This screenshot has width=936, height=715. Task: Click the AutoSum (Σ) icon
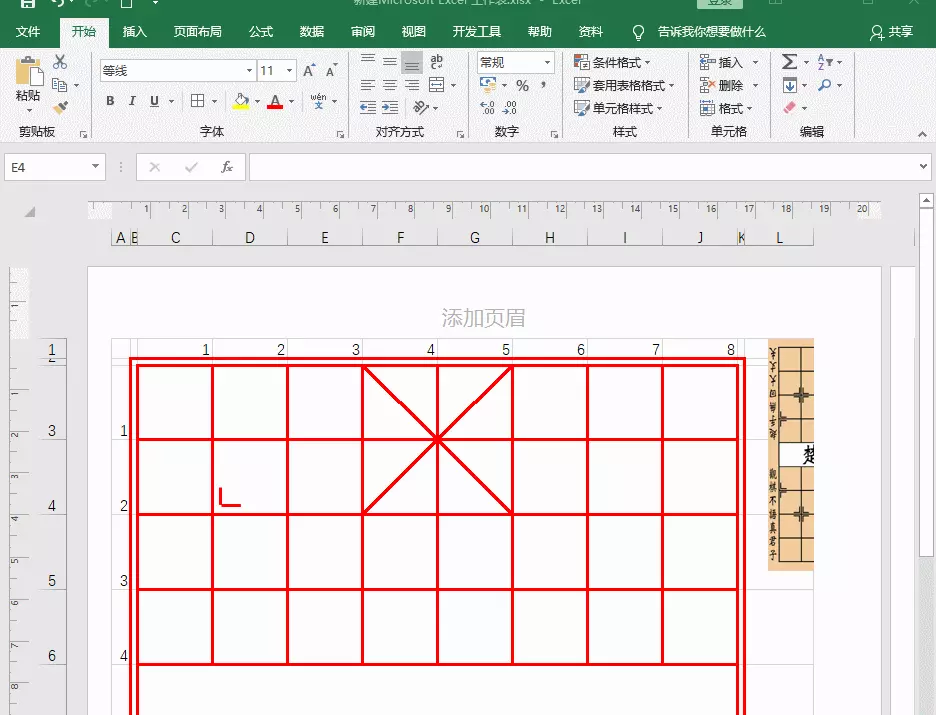coord(788,62)
